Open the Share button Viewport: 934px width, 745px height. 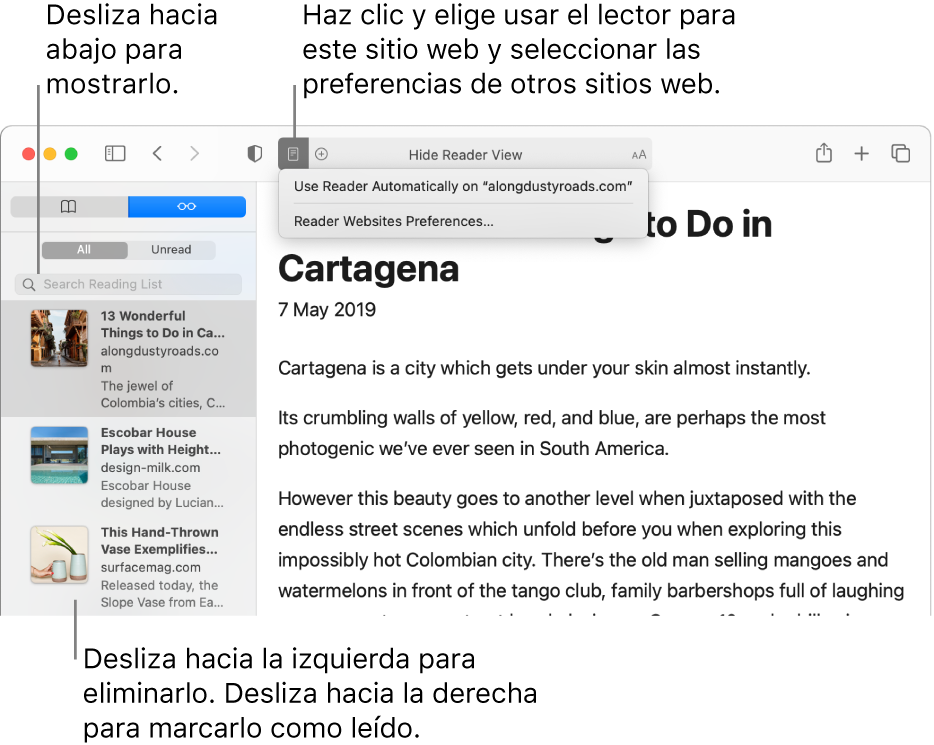[824, 153]
